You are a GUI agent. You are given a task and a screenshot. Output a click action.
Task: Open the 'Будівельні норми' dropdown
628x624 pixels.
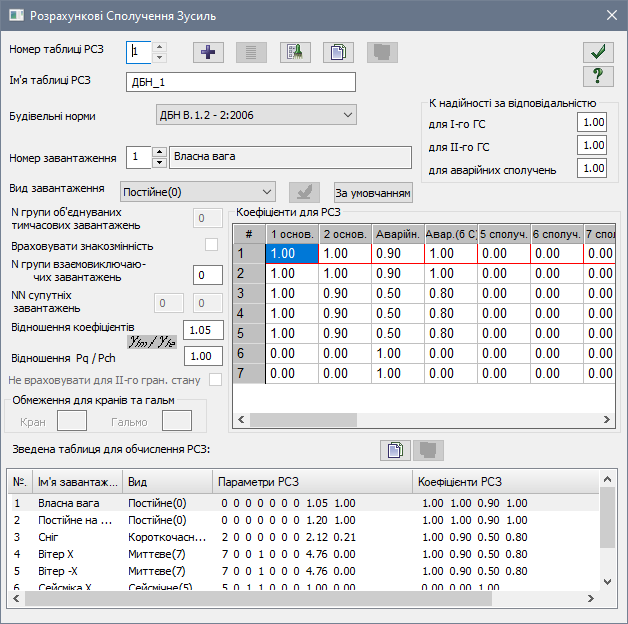click(x=255, y=115)
